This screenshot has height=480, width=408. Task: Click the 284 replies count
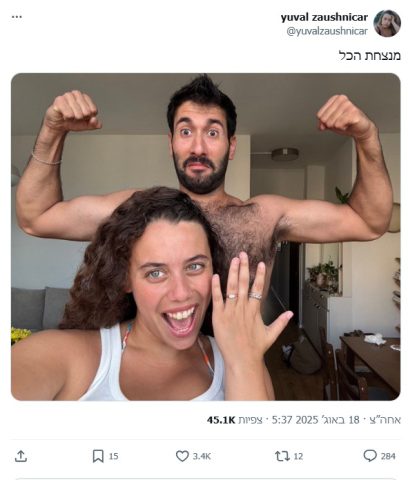coord(388,456)
